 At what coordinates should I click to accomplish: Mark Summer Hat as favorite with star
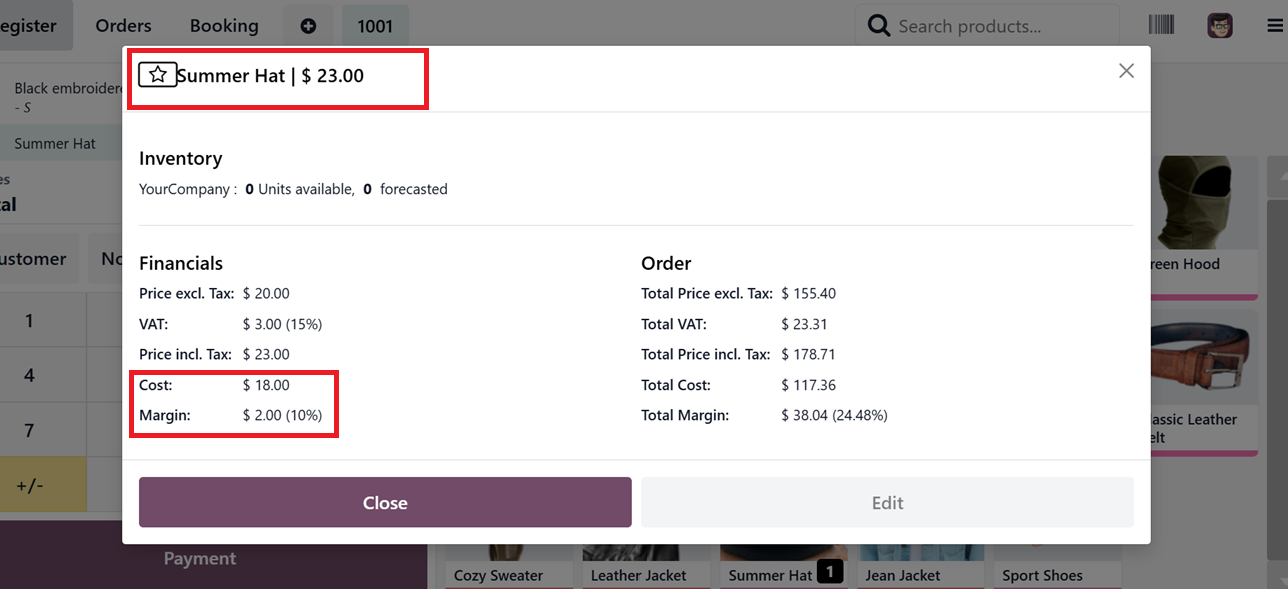(x=157, y=75)
